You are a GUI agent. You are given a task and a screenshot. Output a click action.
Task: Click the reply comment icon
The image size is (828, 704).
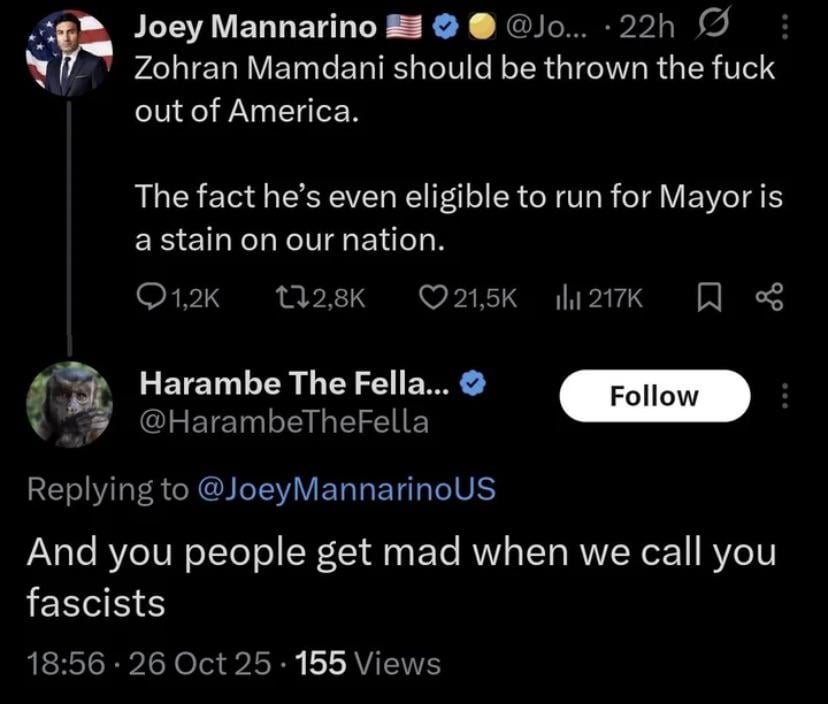[148, 297]
